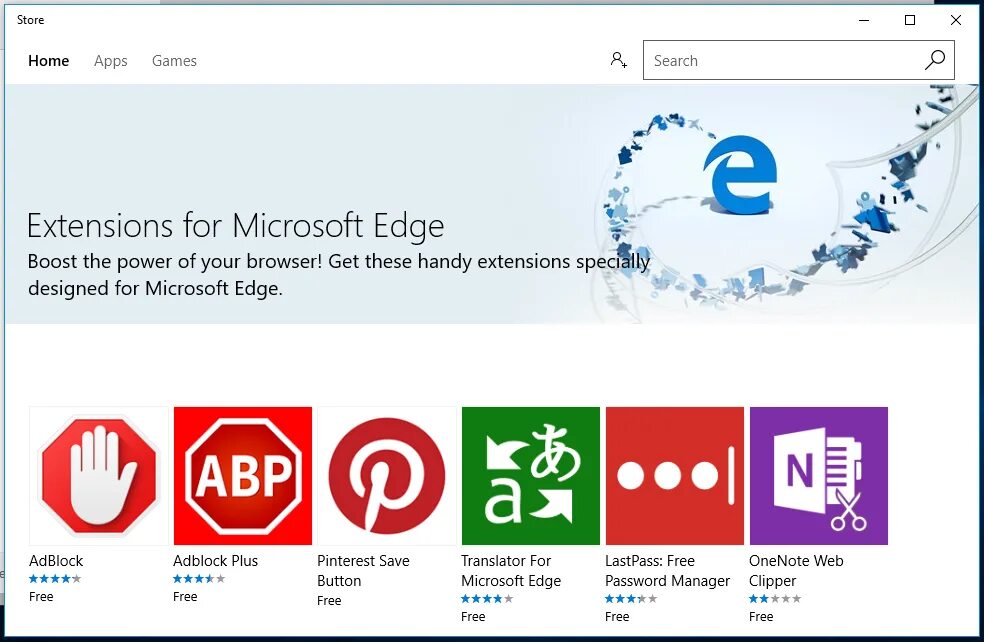
Task: Click the Free label under OneNote Web Clipper
Action: pos(761,617)
